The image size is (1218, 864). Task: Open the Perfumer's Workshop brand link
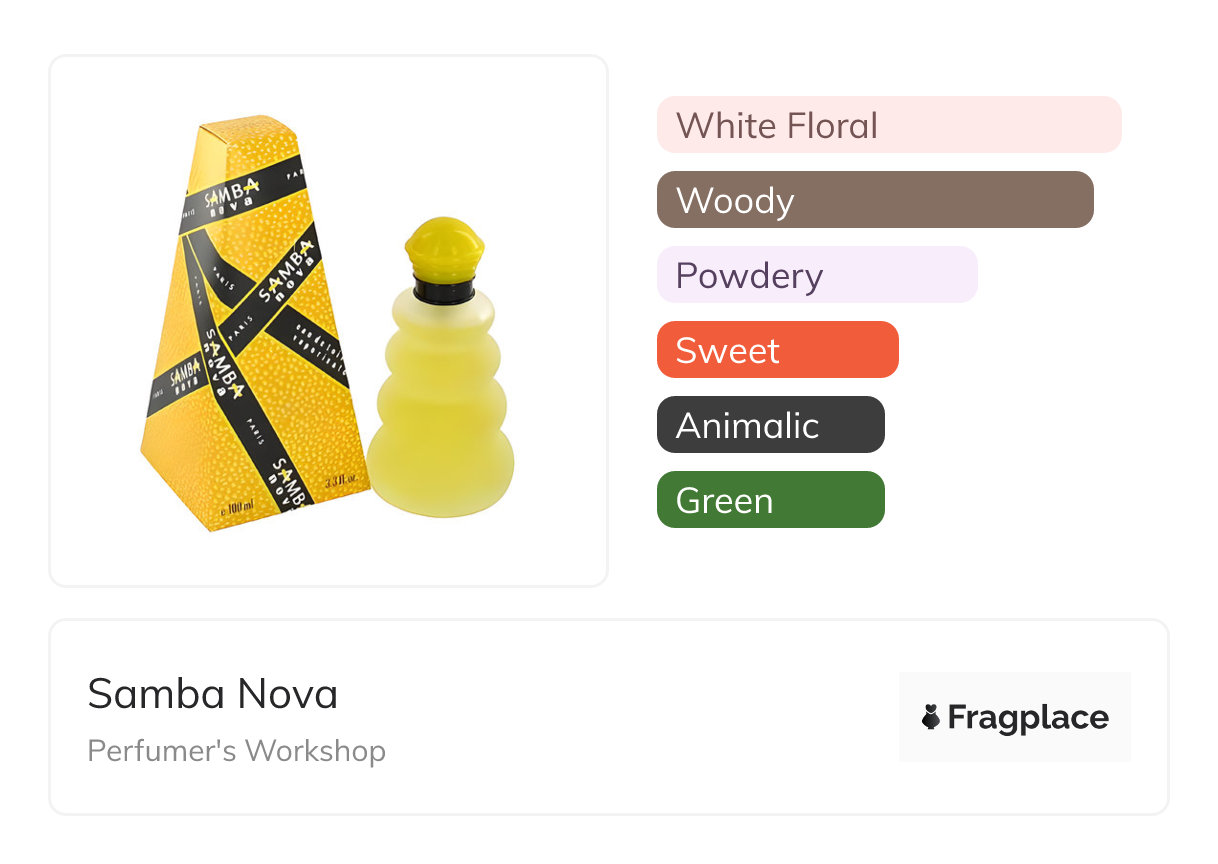click(x=236, y=751)
